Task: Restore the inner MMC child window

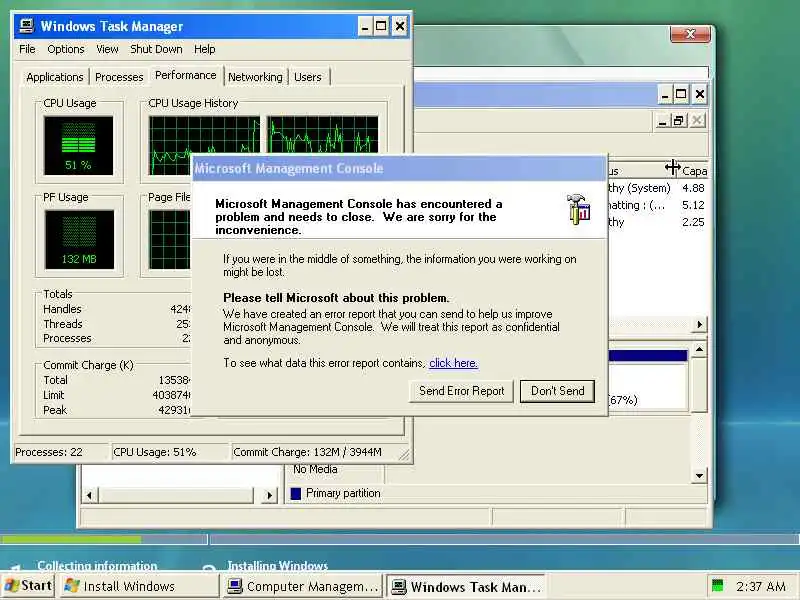Action: pyautogui.click(x=678, y=121)
